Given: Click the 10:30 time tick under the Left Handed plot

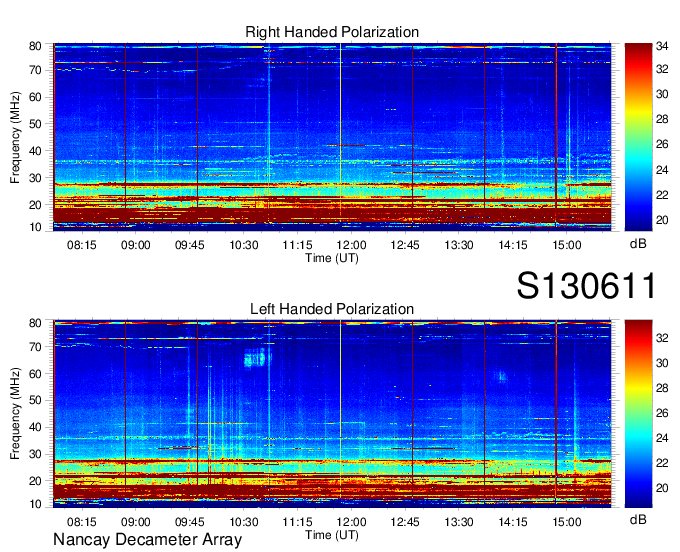Looking at the screenshot, I should [x=243, y=522].
